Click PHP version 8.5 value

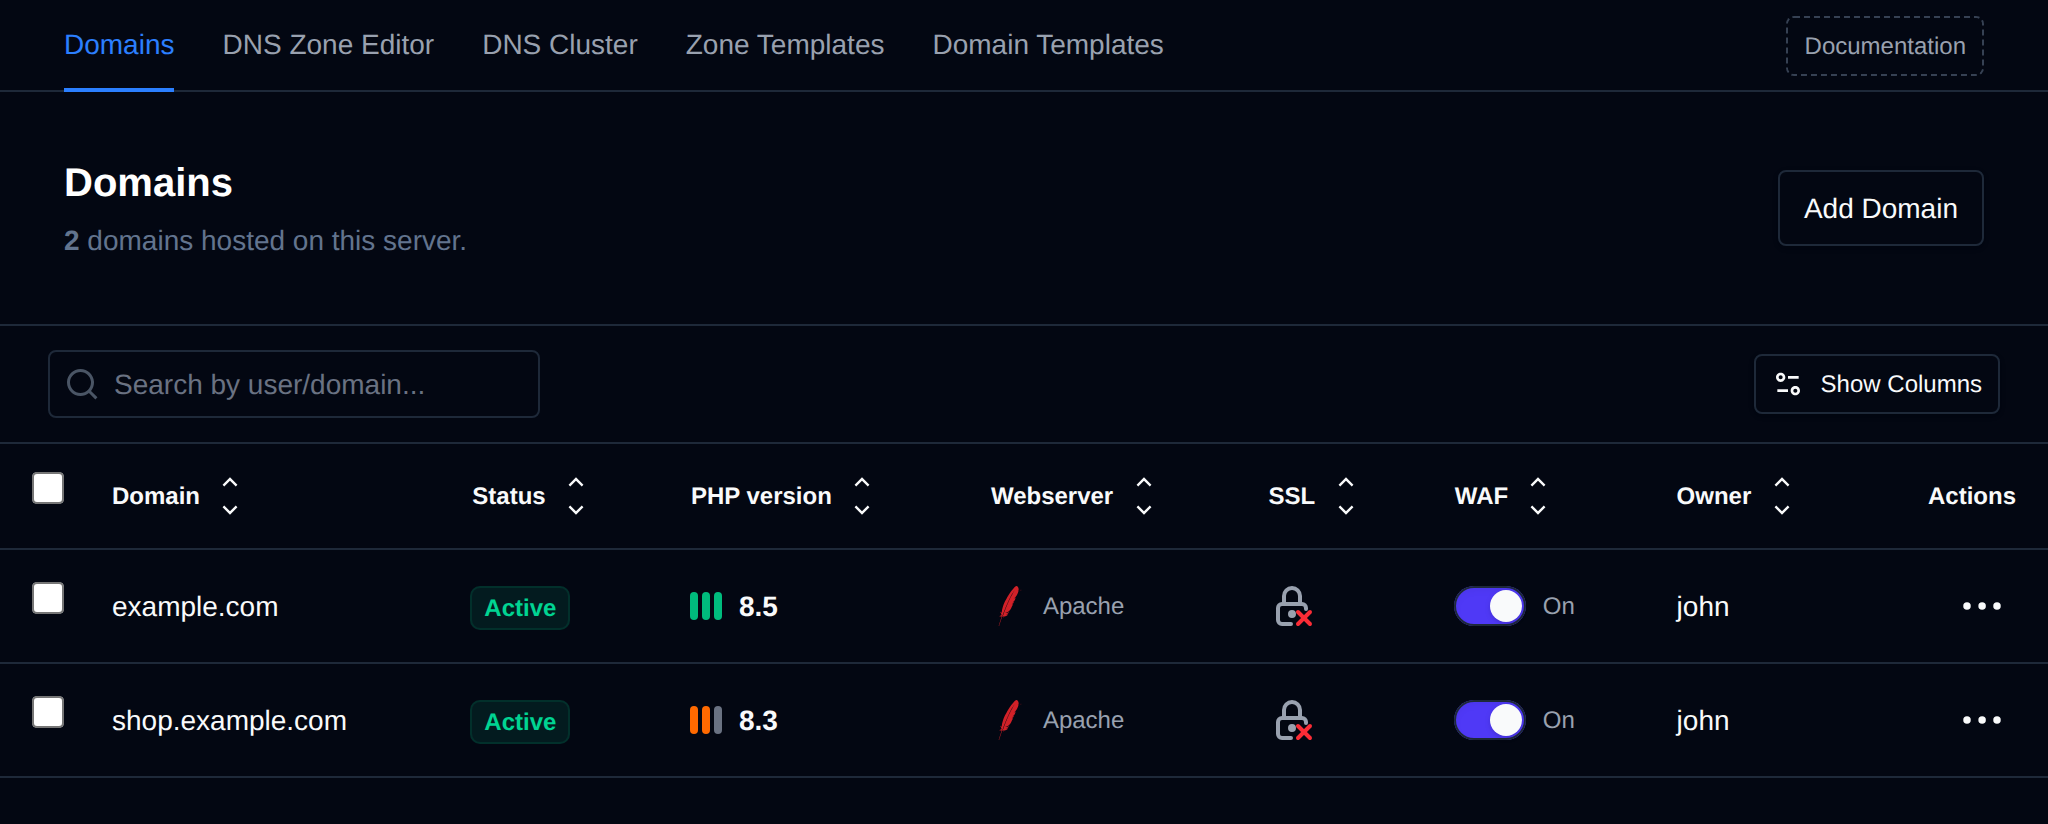[758, 606]
